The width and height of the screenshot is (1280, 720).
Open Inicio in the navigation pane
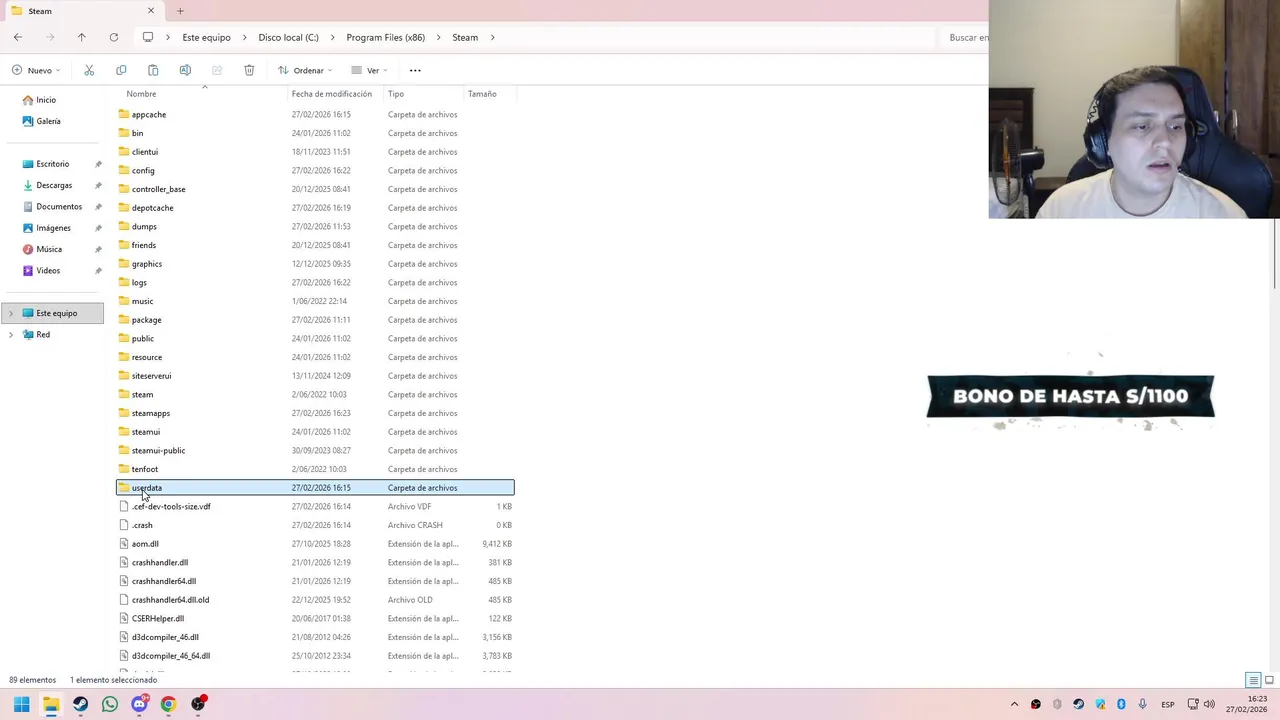(46, 100)
